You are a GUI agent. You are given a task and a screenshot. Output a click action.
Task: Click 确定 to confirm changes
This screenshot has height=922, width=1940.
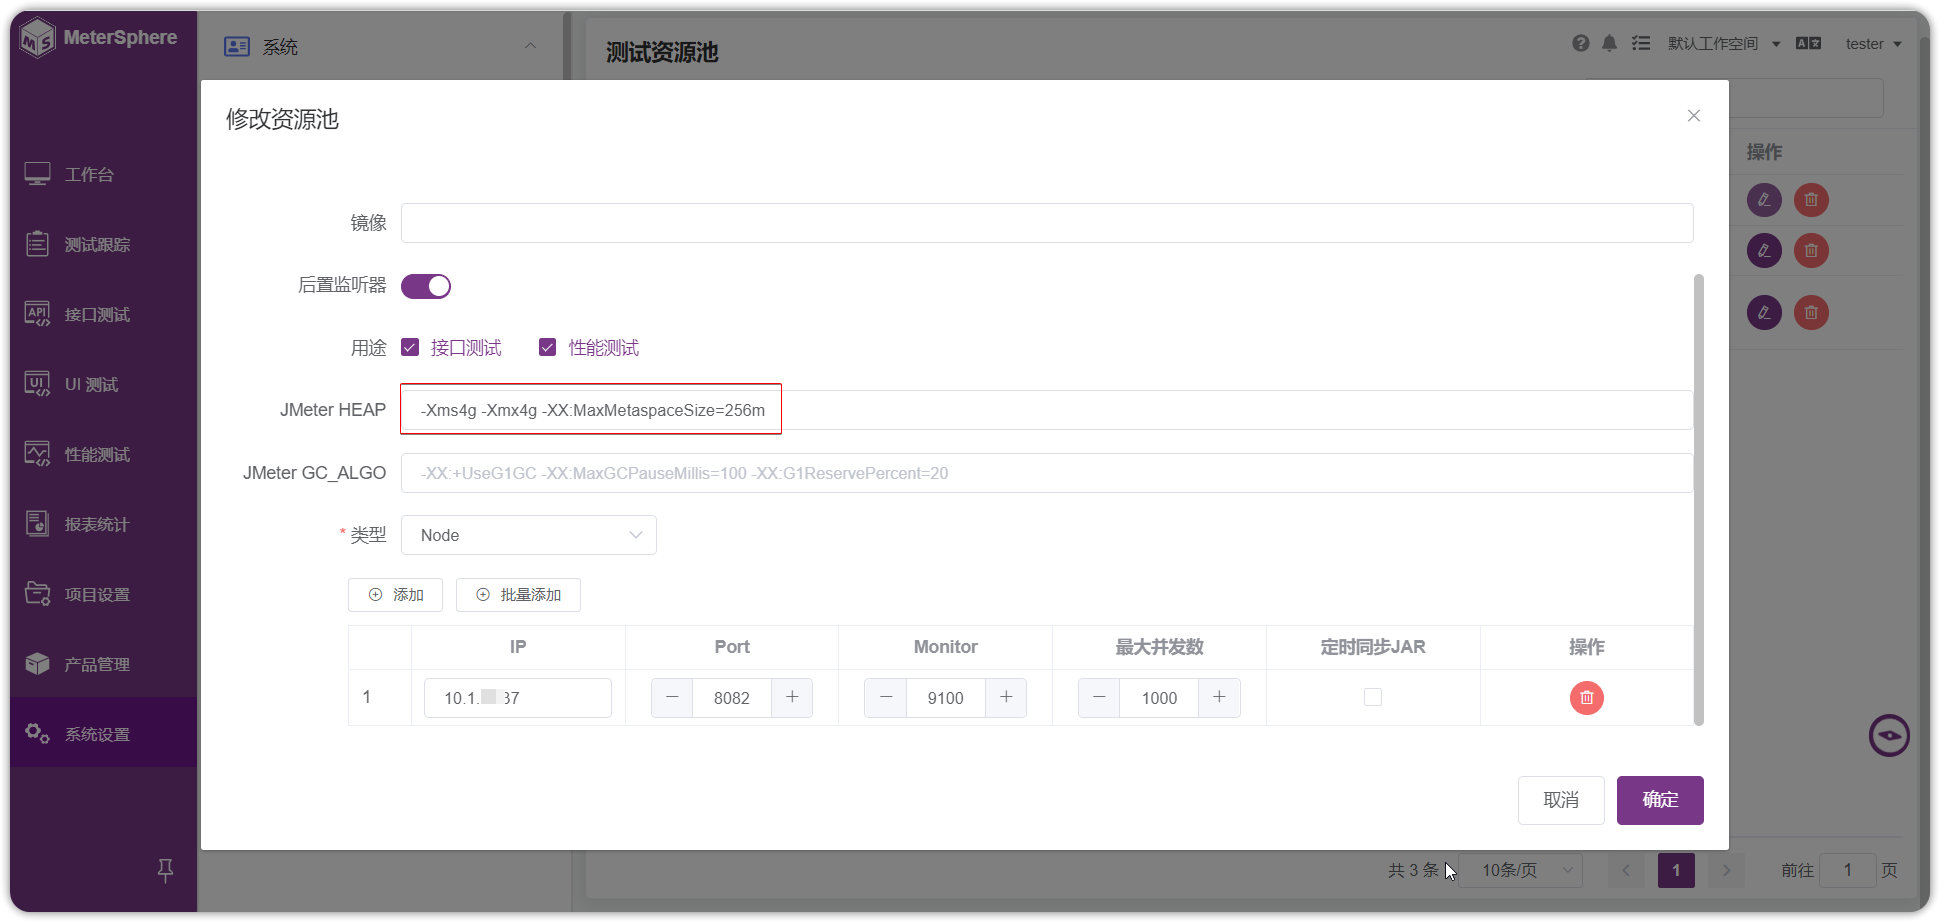(x=1660, y=800)
